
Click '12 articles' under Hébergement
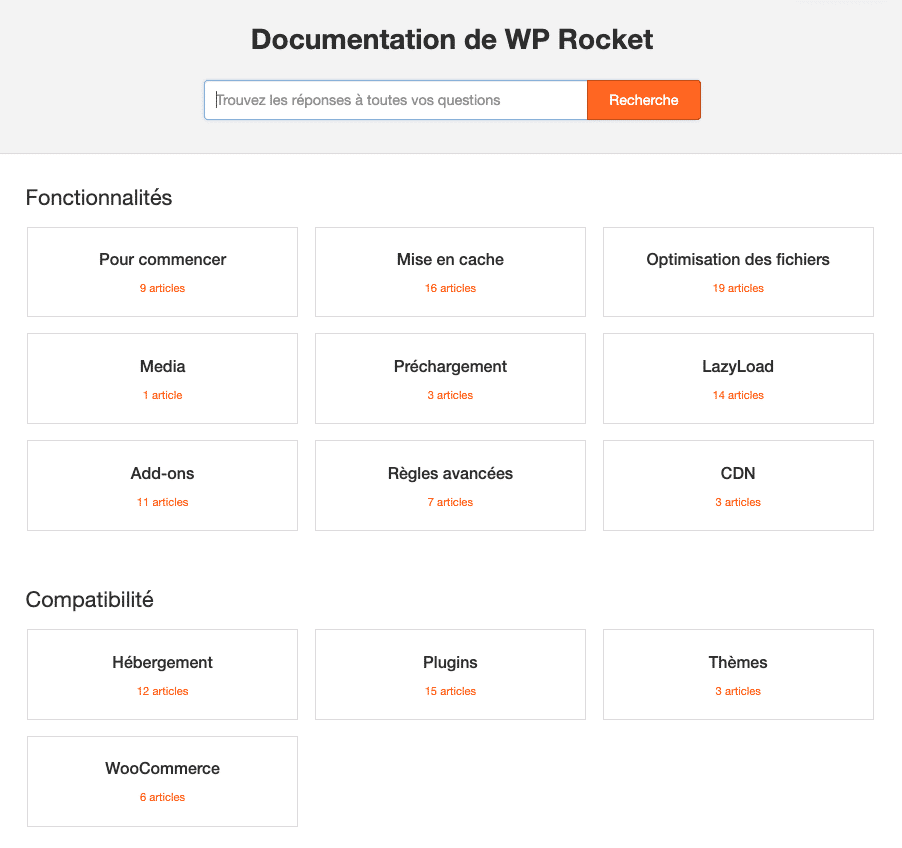(x=162, y=691)
